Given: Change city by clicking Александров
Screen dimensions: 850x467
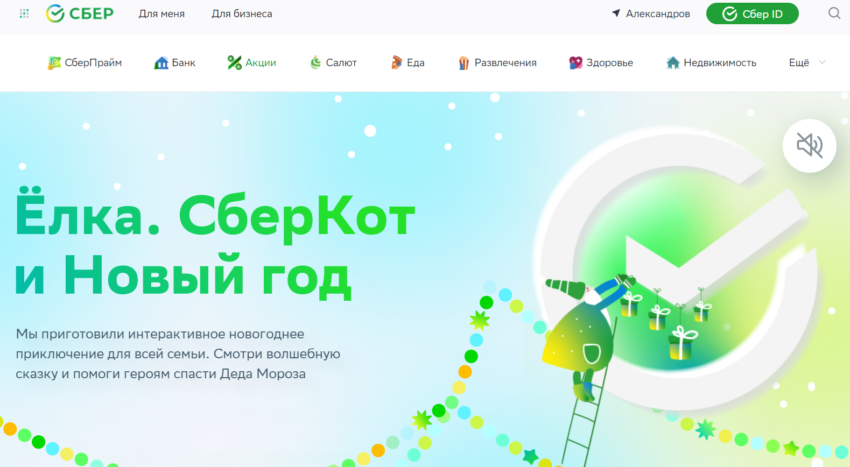Looking at the screenshot, I should coord(658,14).
